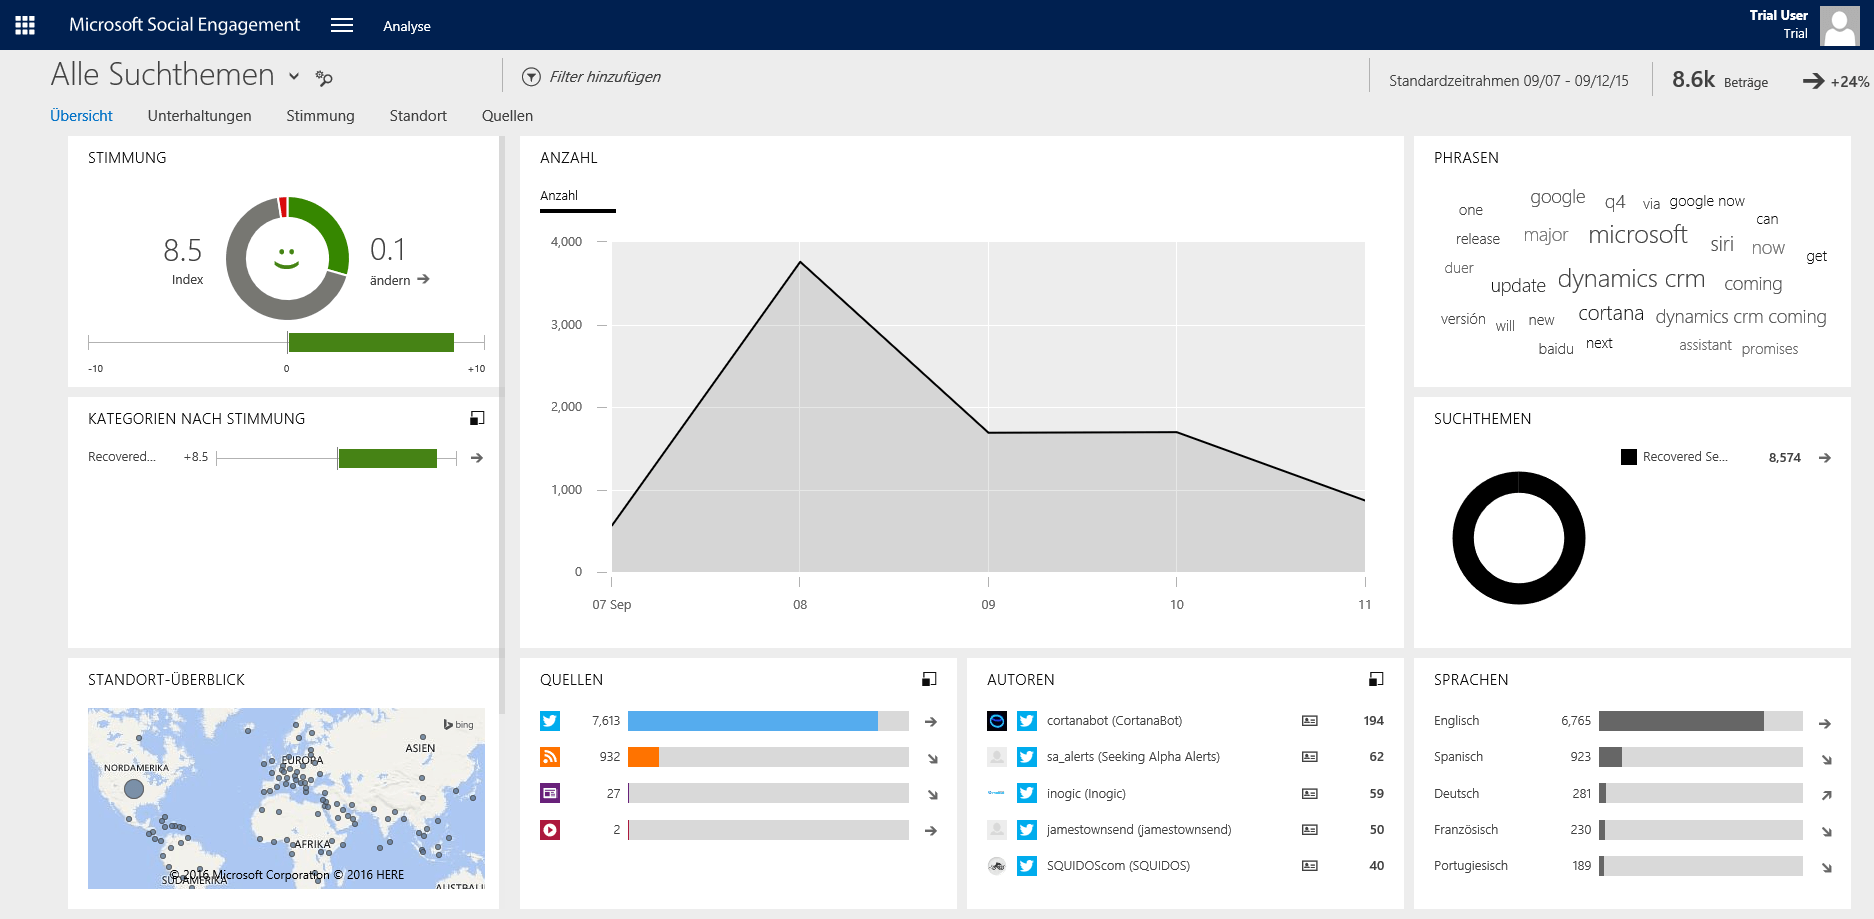
Task: Select the news source icon with 27
Action: 550,793
